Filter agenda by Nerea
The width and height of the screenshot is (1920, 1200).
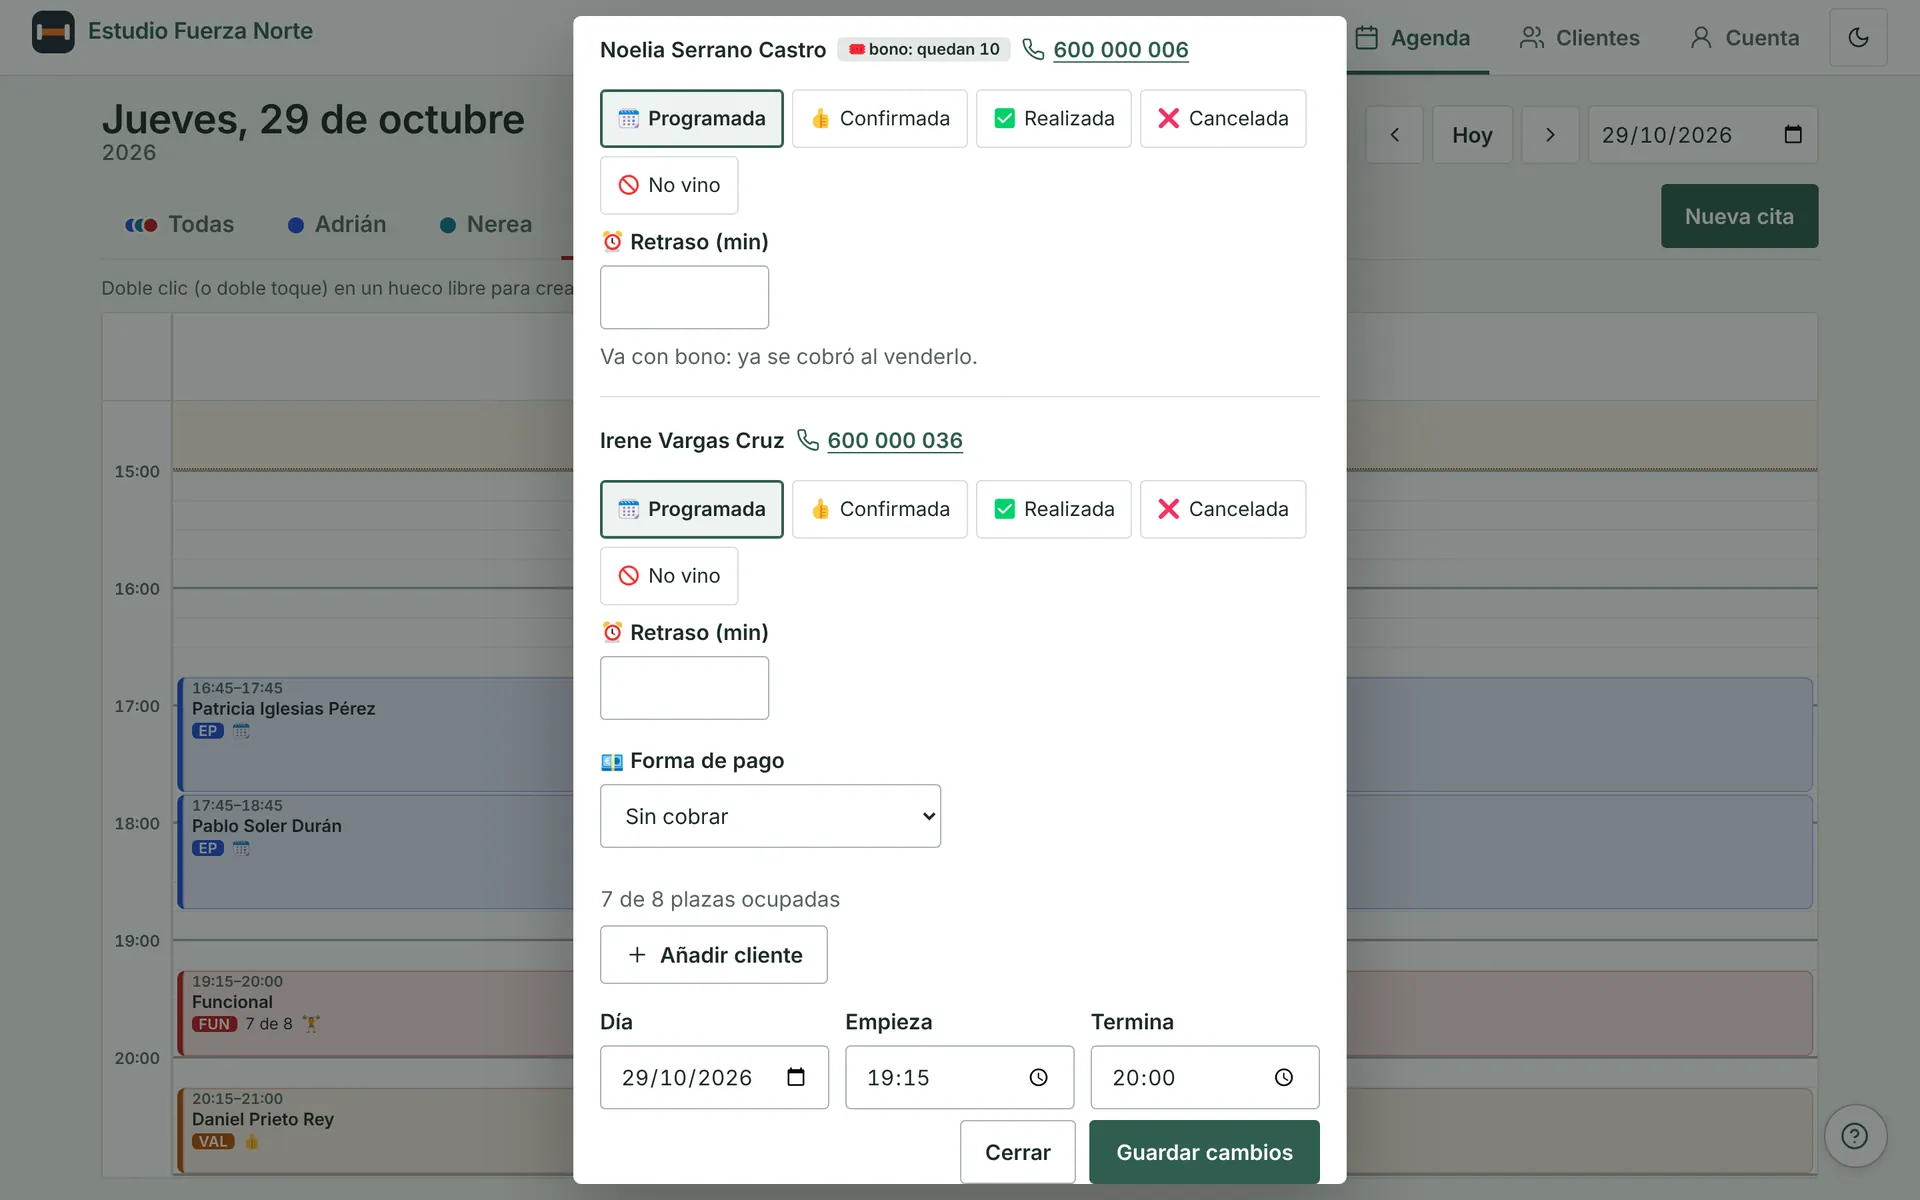click(486, 225)
